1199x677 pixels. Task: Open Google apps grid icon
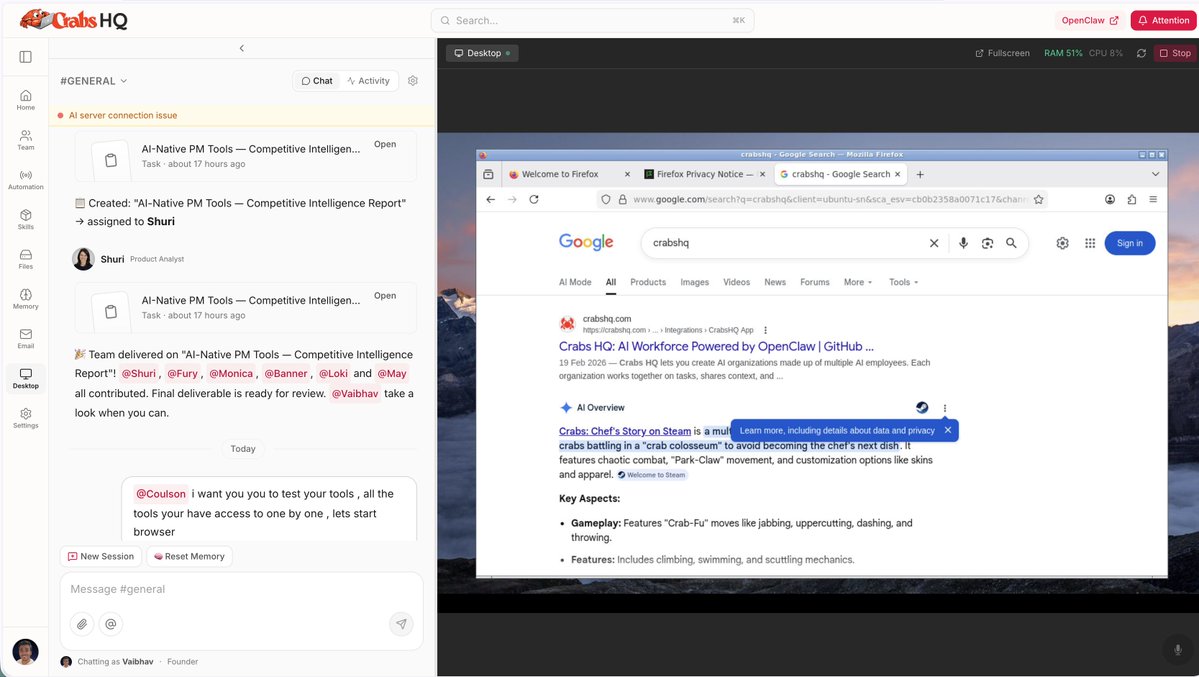[x=1090, y=242]
